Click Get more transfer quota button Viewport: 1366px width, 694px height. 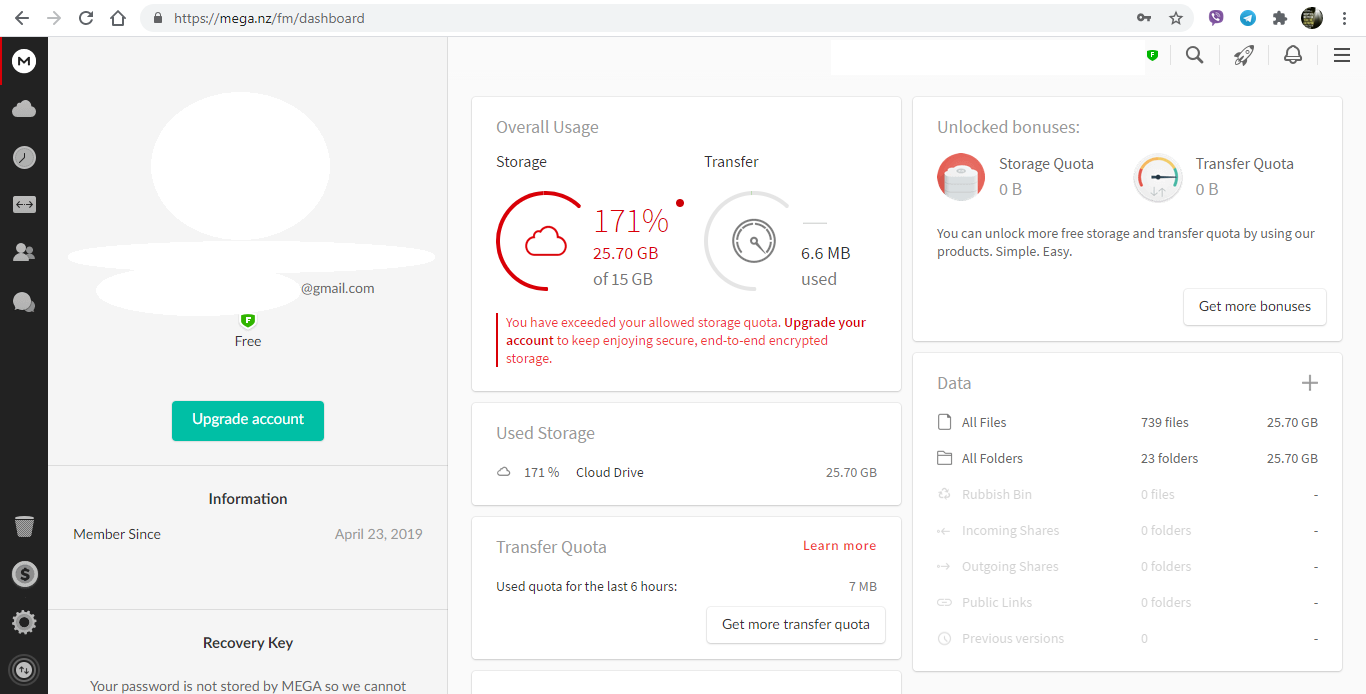point(796,624)
